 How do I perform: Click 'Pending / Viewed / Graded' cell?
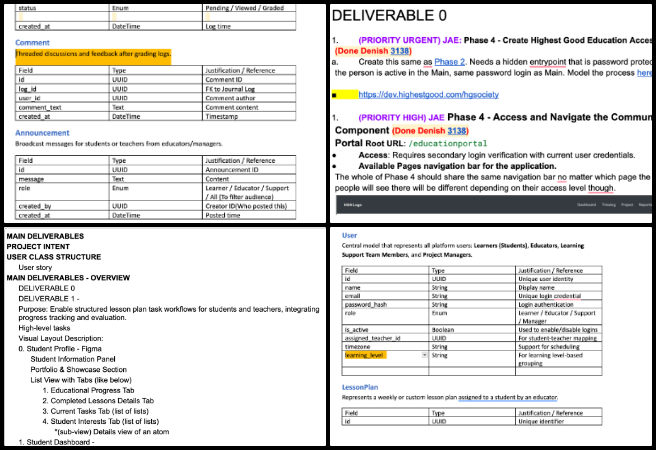pos(249,8)
